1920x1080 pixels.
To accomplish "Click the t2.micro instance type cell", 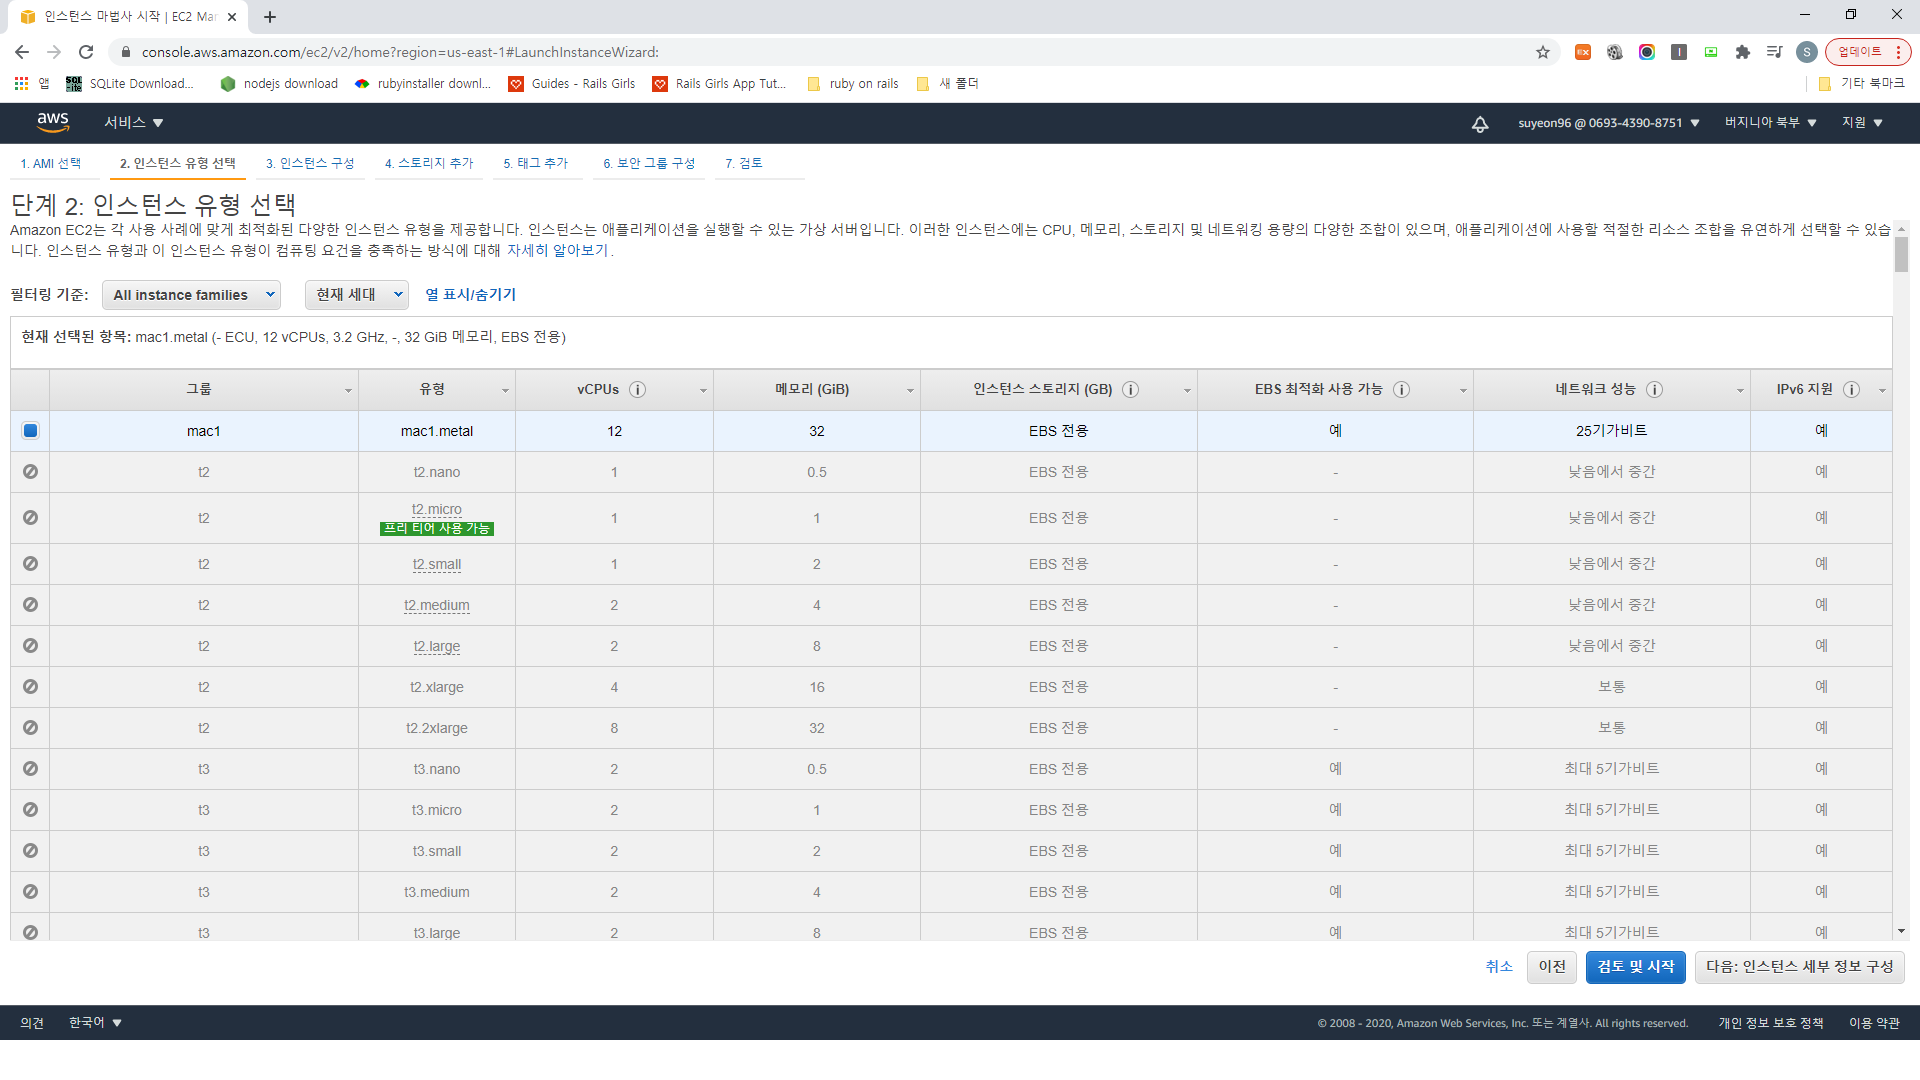I will (437, 518).
